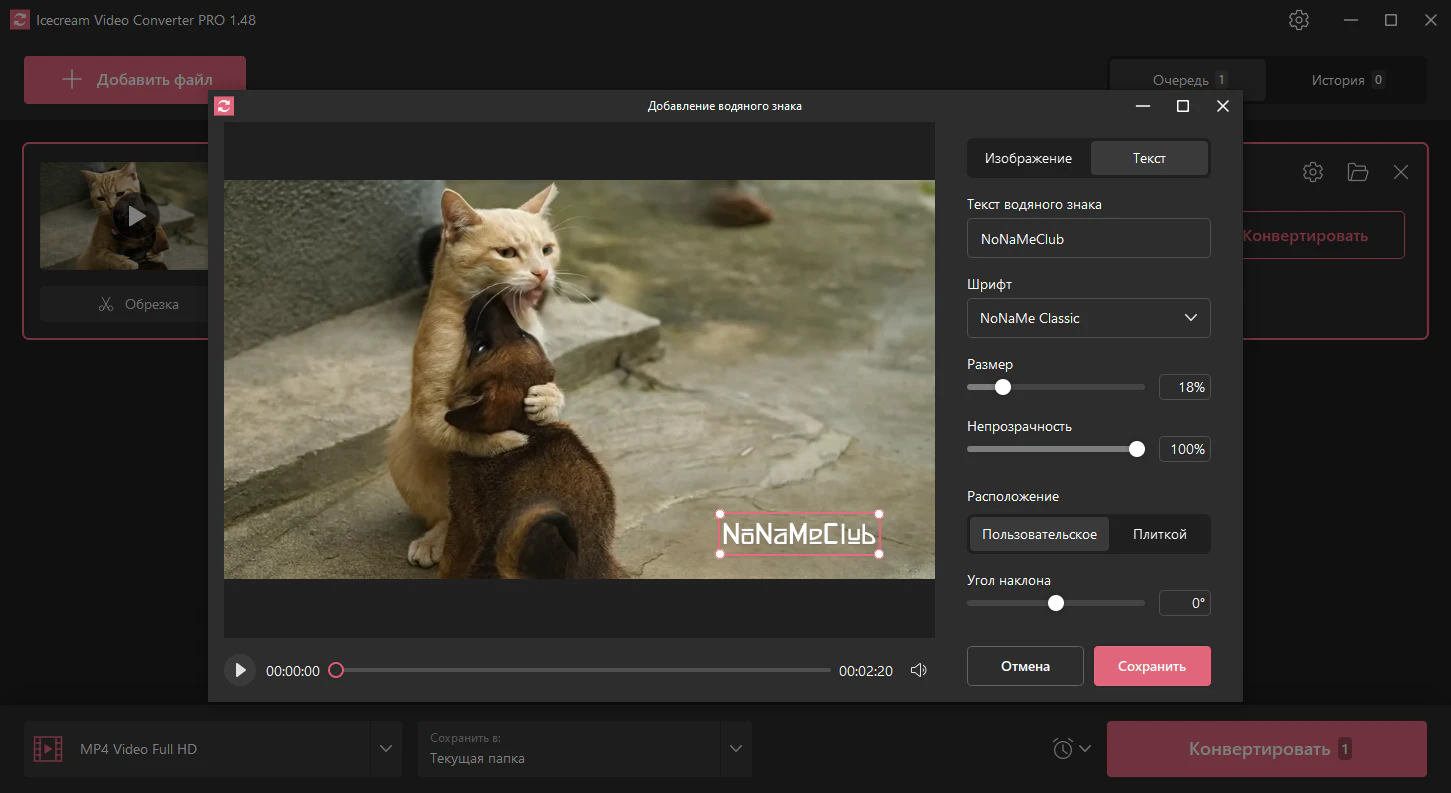Open main settings gear in title bar
1451x793 pixels.
click(1298, 20)
